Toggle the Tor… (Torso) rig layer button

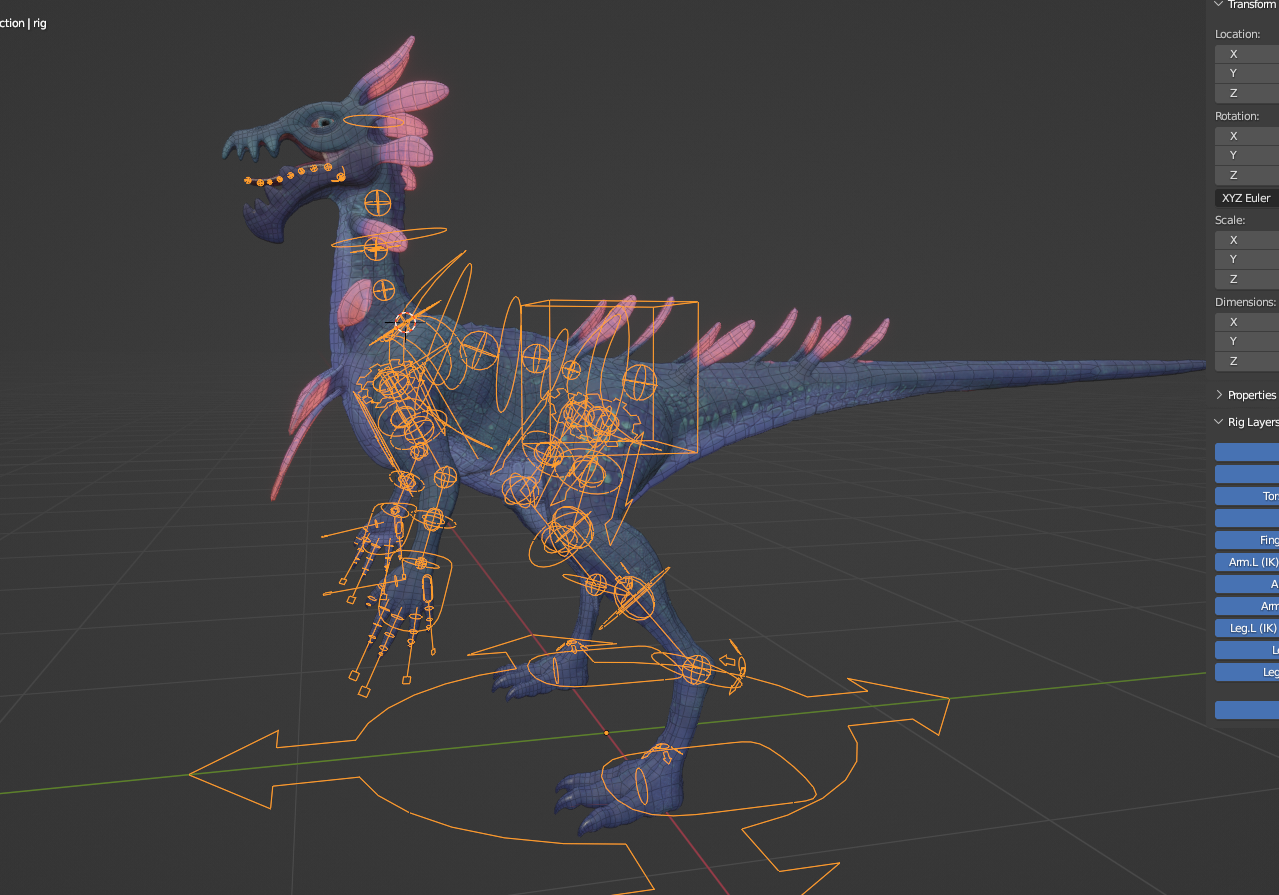pos(1247,496)
